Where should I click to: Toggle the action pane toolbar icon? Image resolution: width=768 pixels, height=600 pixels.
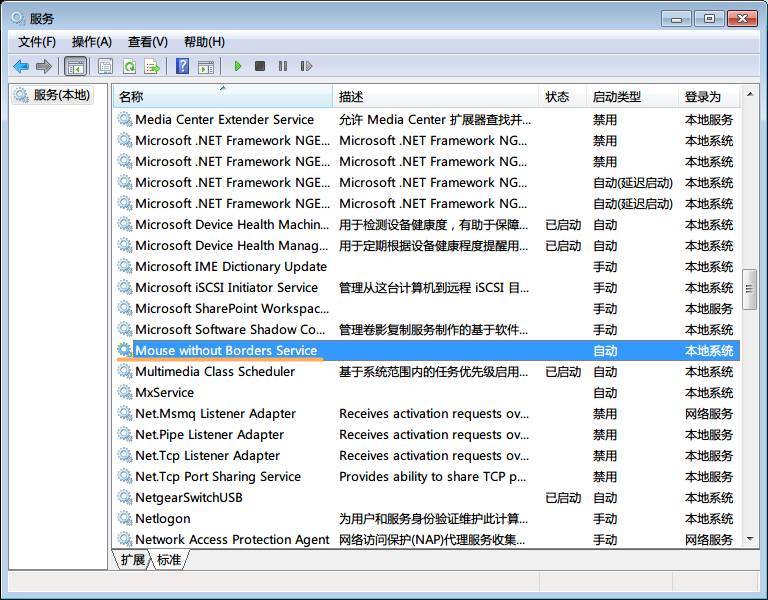point(206,67)
